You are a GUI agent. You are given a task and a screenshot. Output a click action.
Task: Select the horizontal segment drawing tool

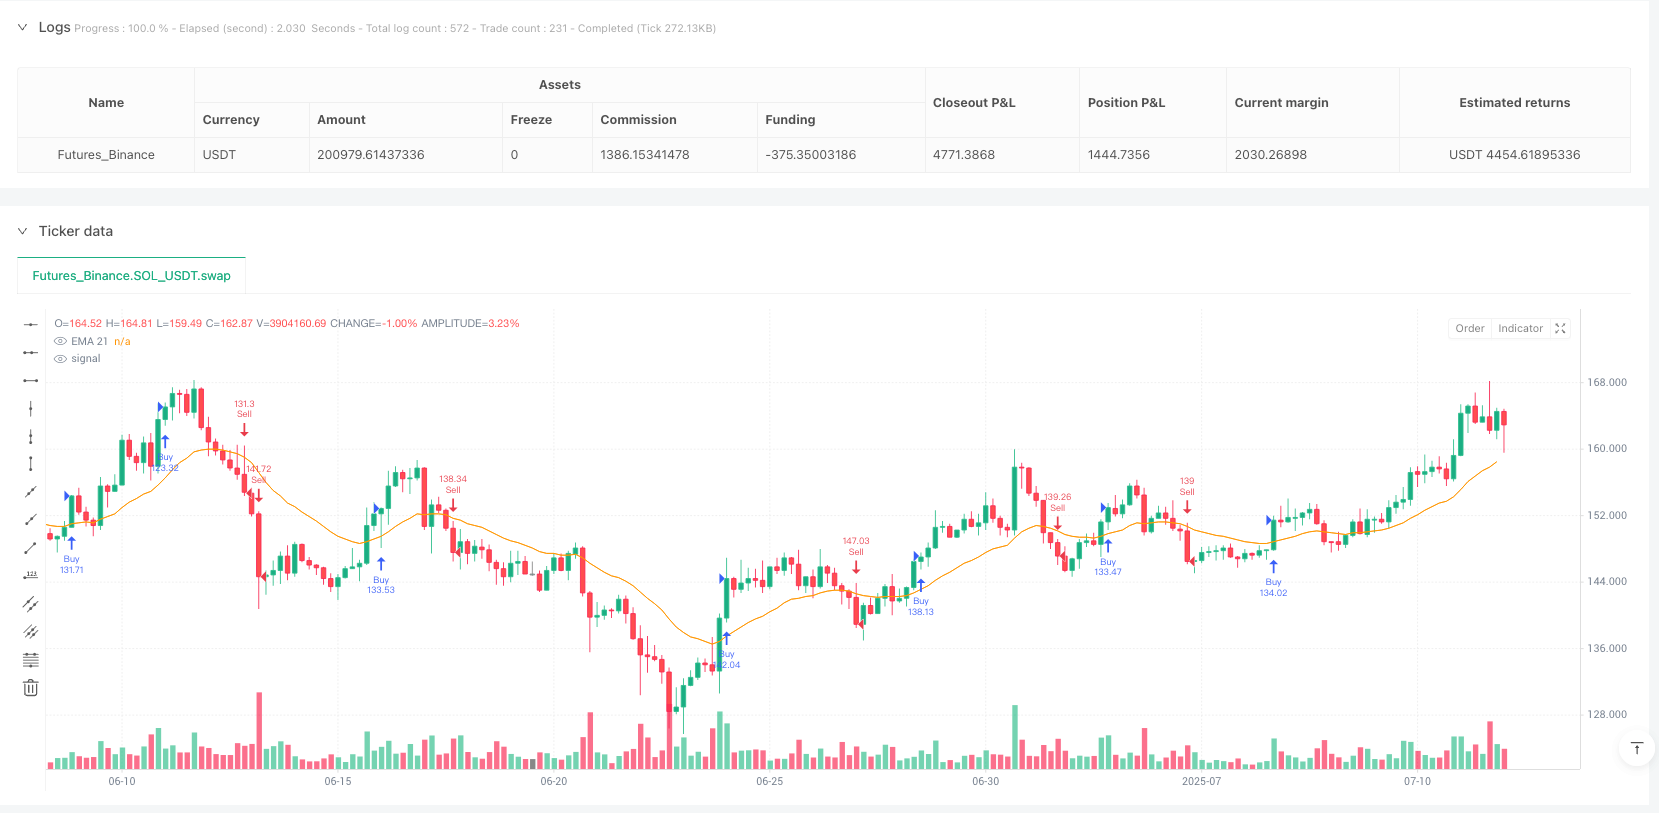31,380
